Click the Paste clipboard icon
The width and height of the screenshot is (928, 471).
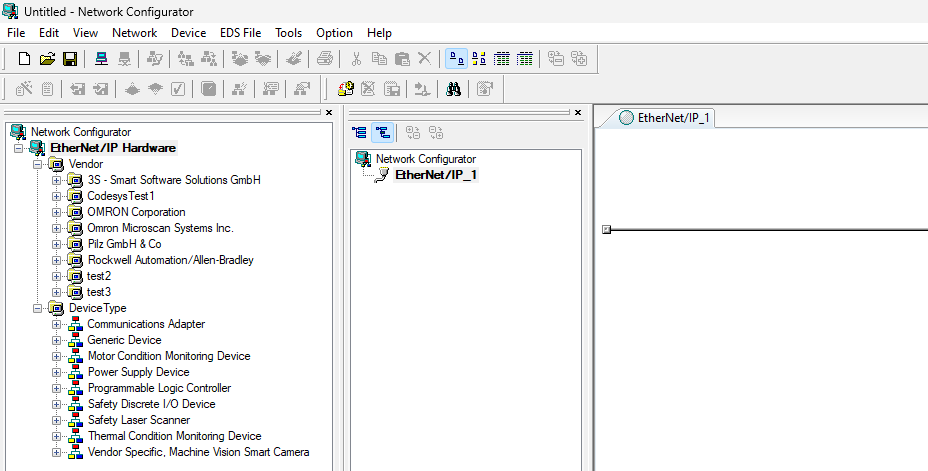402,59
